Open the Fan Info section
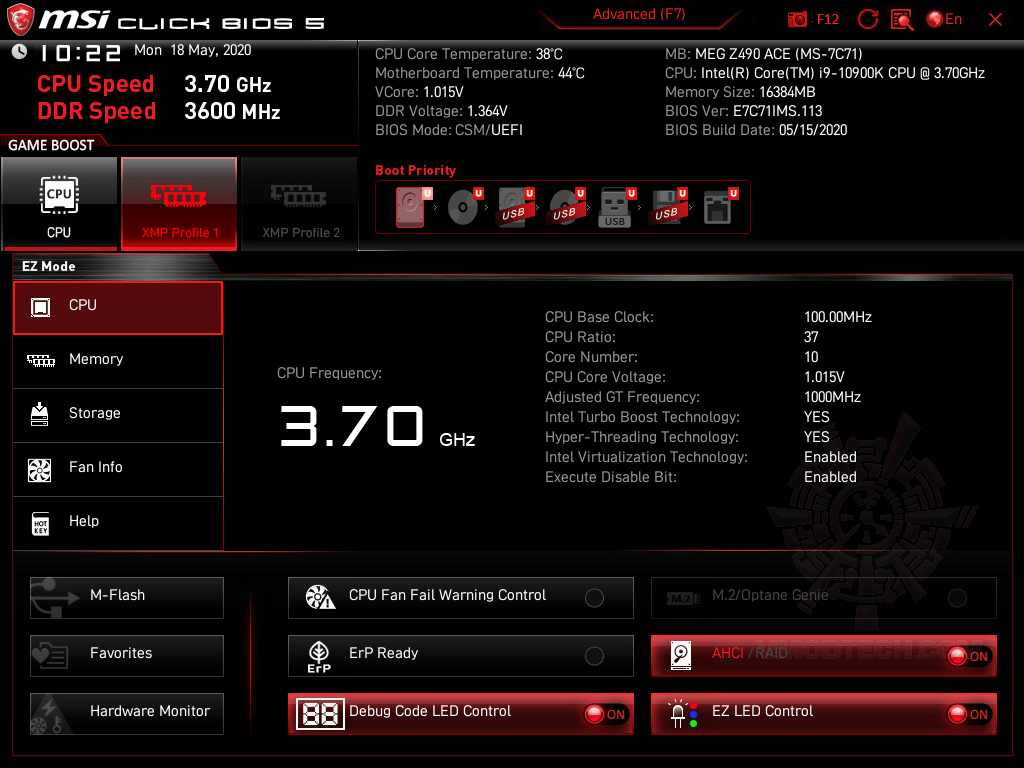 (118, 470)
